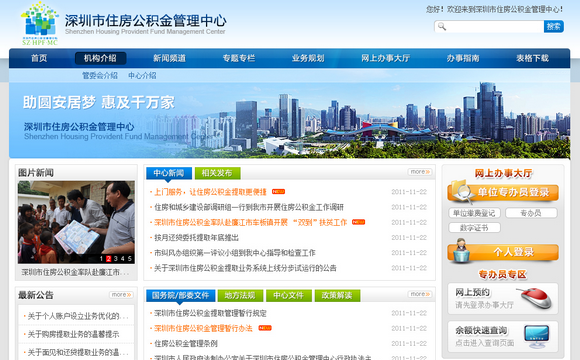Open news 上门服务，让住房公积金提取更便捷
580x360 pixels.
pos(210,192)
